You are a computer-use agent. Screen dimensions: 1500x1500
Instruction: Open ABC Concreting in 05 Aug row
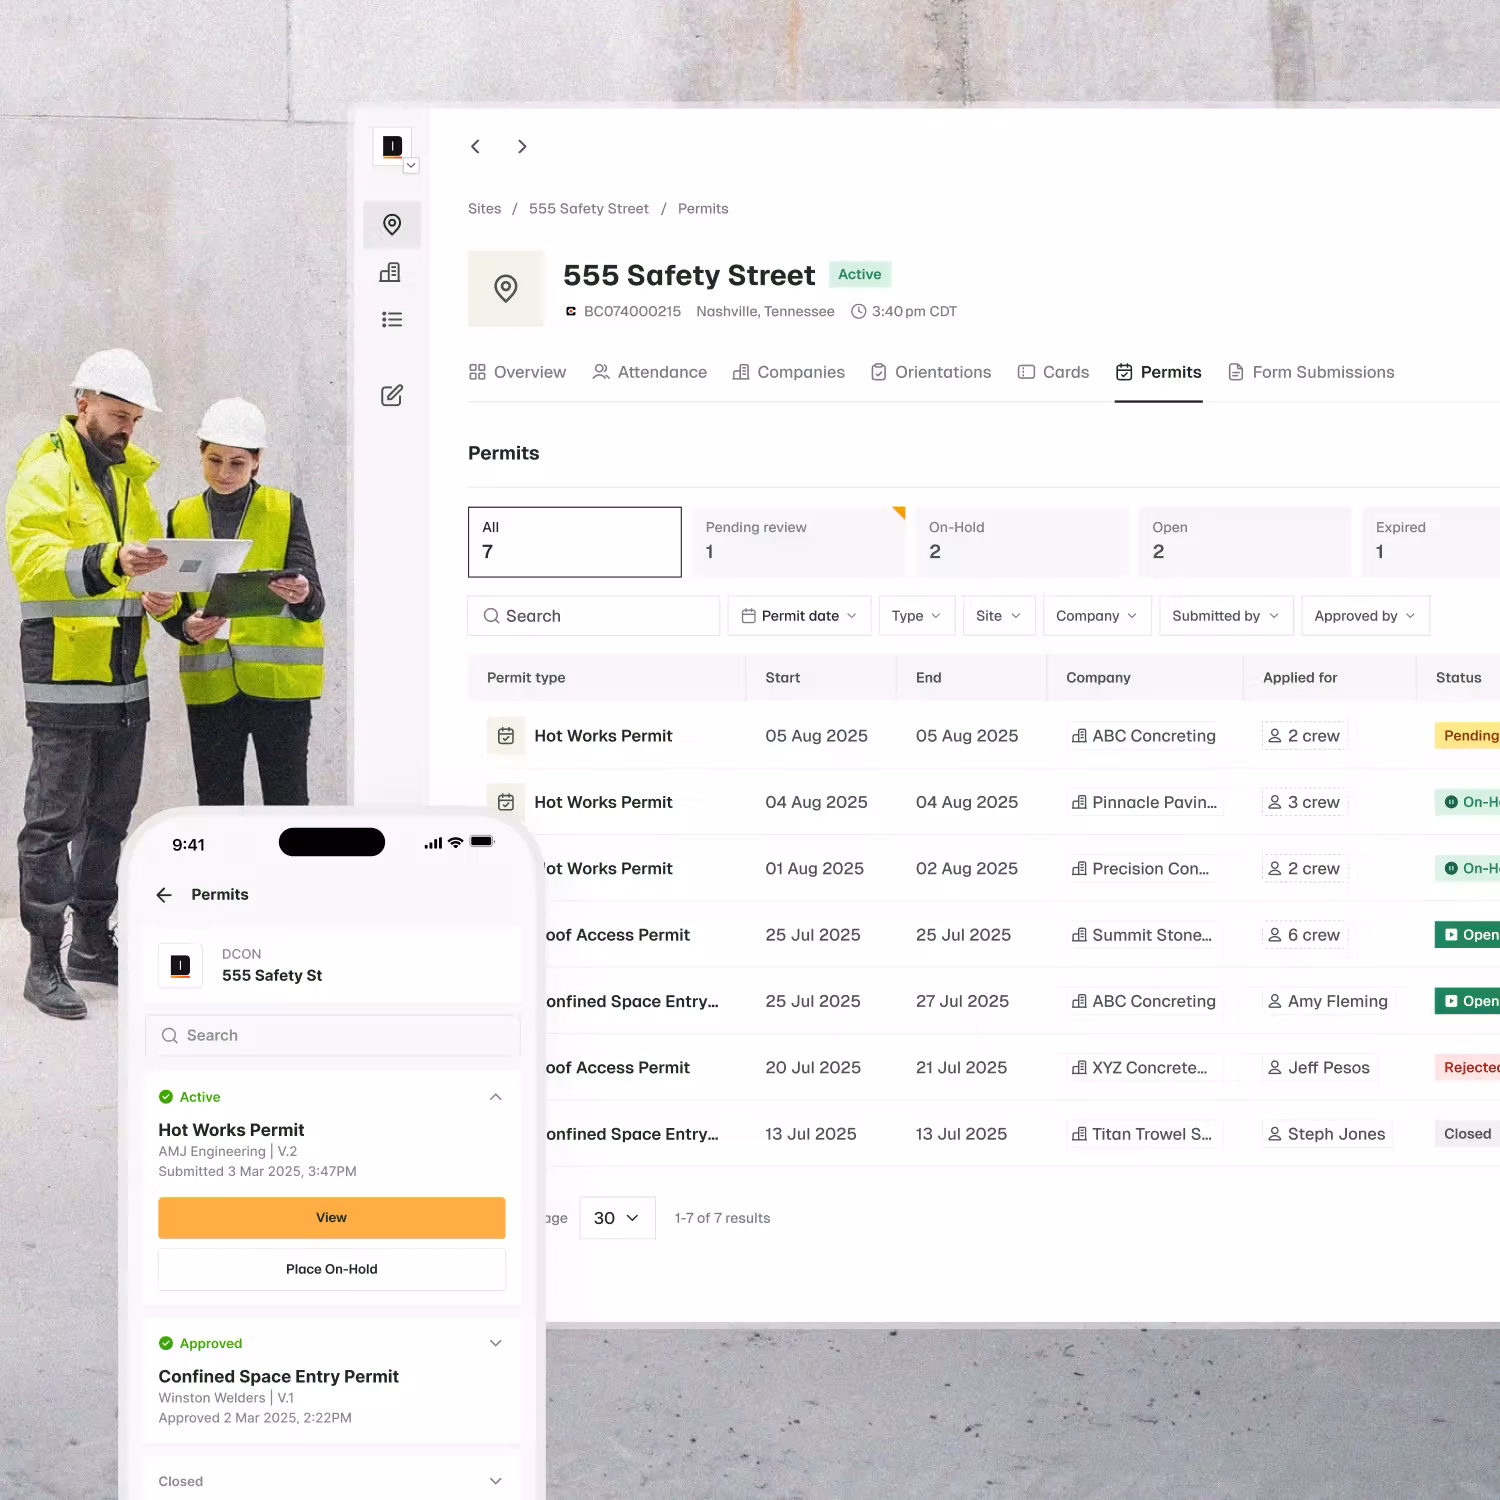click(1144, 736)
